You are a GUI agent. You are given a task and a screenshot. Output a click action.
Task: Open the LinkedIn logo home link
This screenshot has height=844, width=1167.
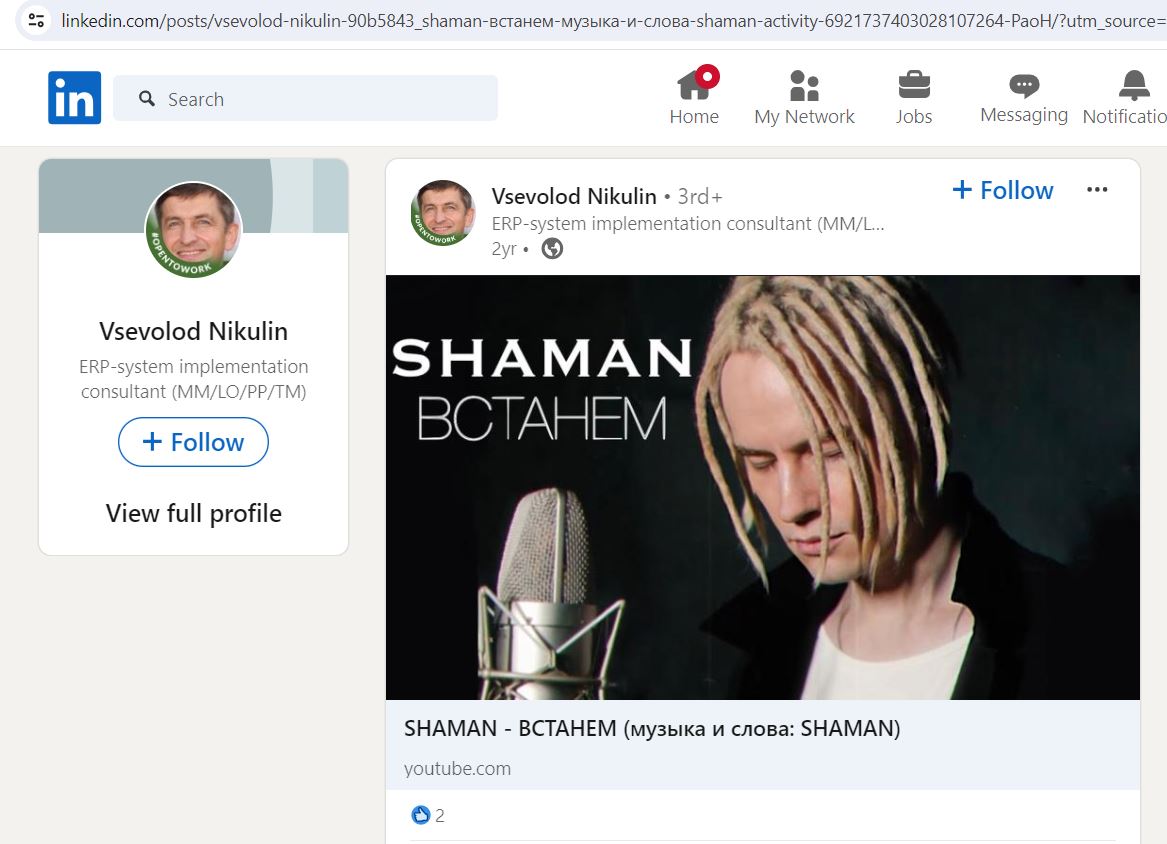coord(74,97)
